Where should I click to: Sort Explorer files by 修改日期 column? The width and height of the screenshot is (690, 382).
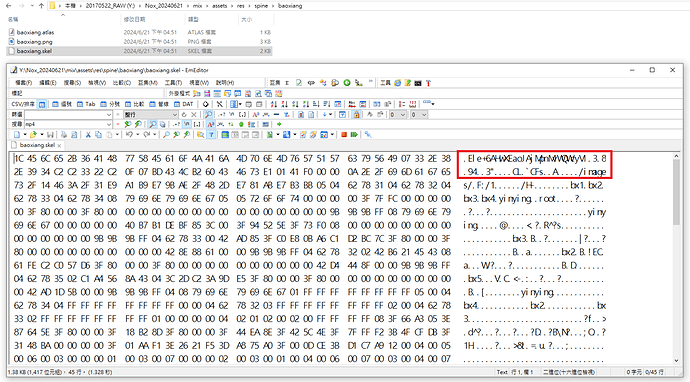pyautogui.click(x=135, y=19)
